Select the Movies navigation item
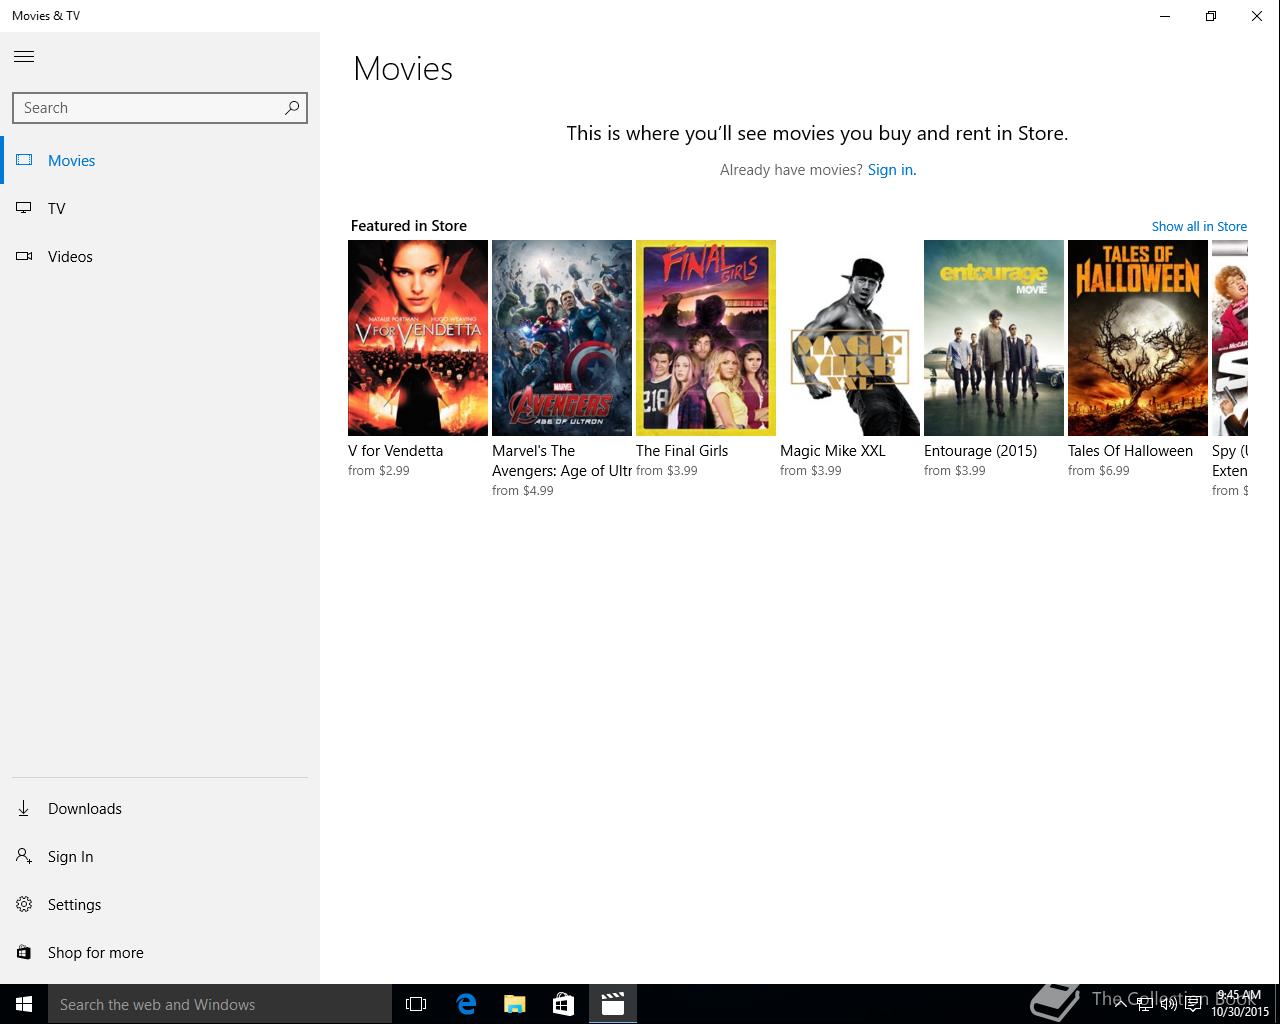This screenshot has height=1024, width=1280. (160, 160)
